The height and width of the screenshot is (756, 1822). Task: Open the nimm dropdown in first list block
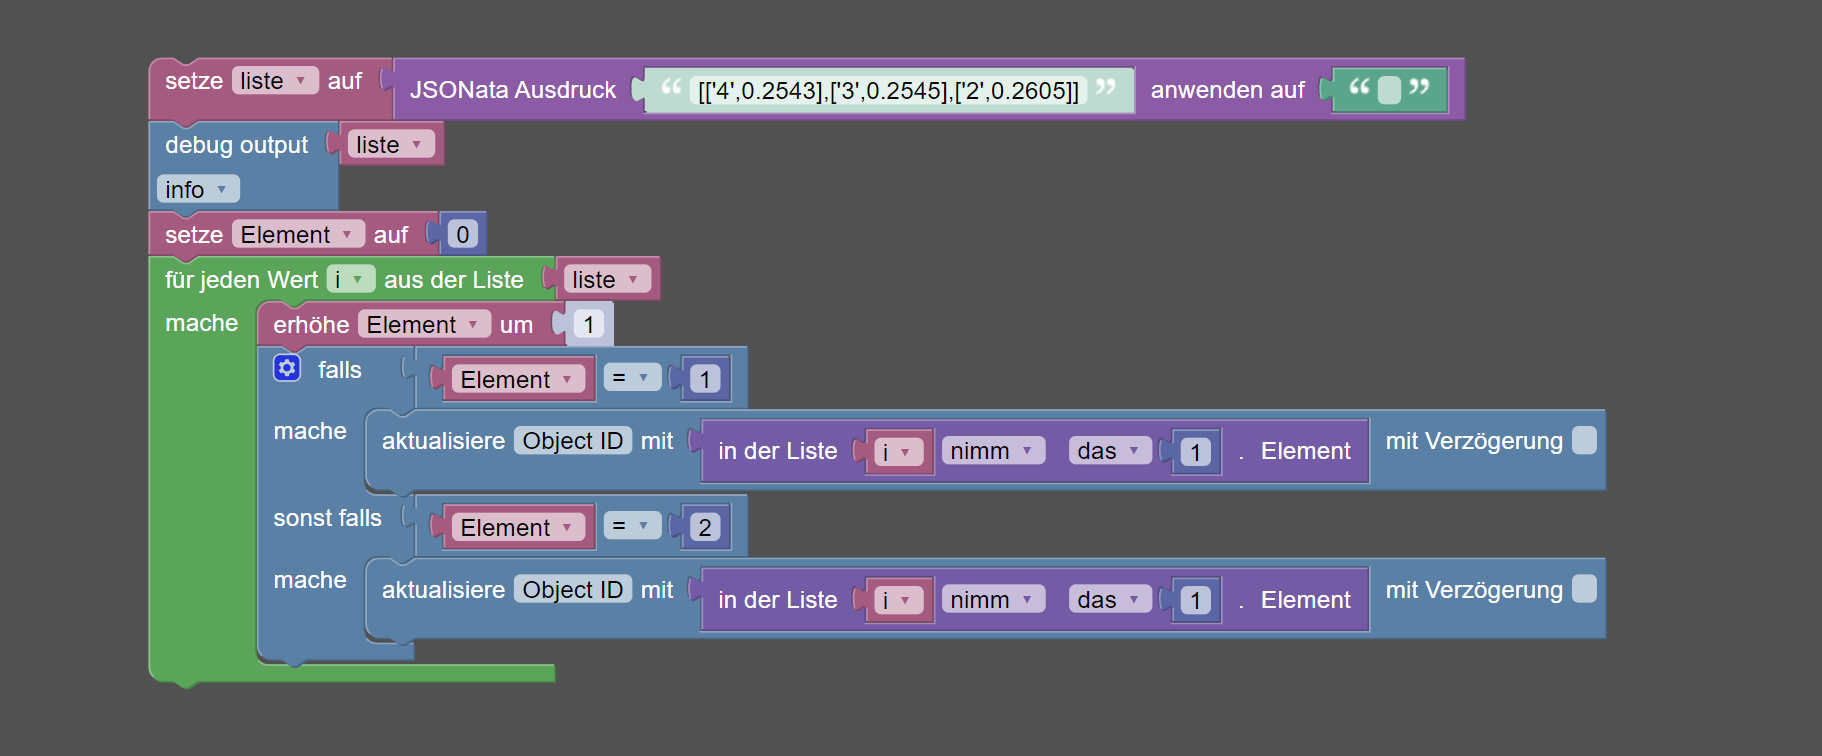[x=993, y=451]
